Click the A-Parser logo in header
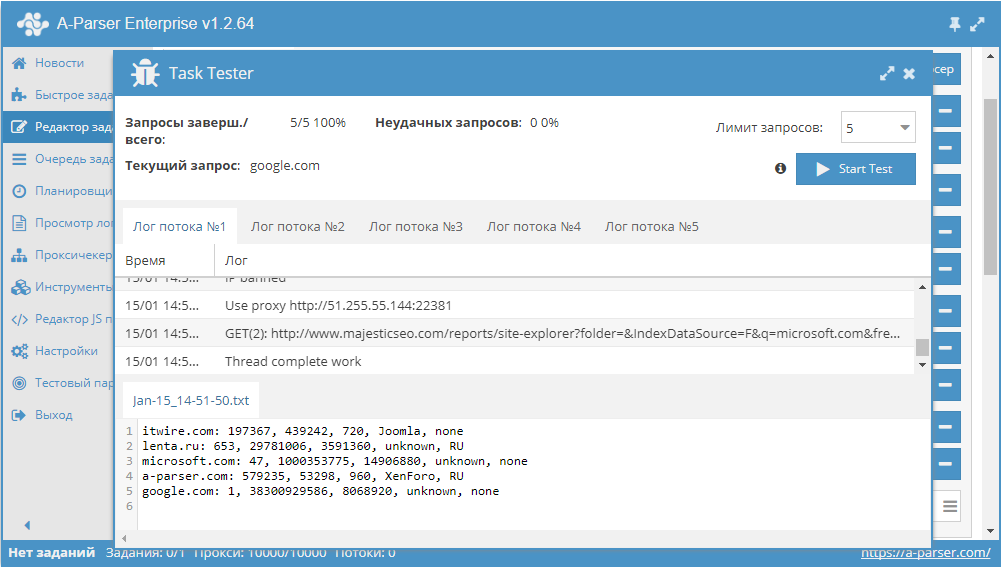Screen dimensions: 1001x567 pyautogui.click(x=33, y=24)
